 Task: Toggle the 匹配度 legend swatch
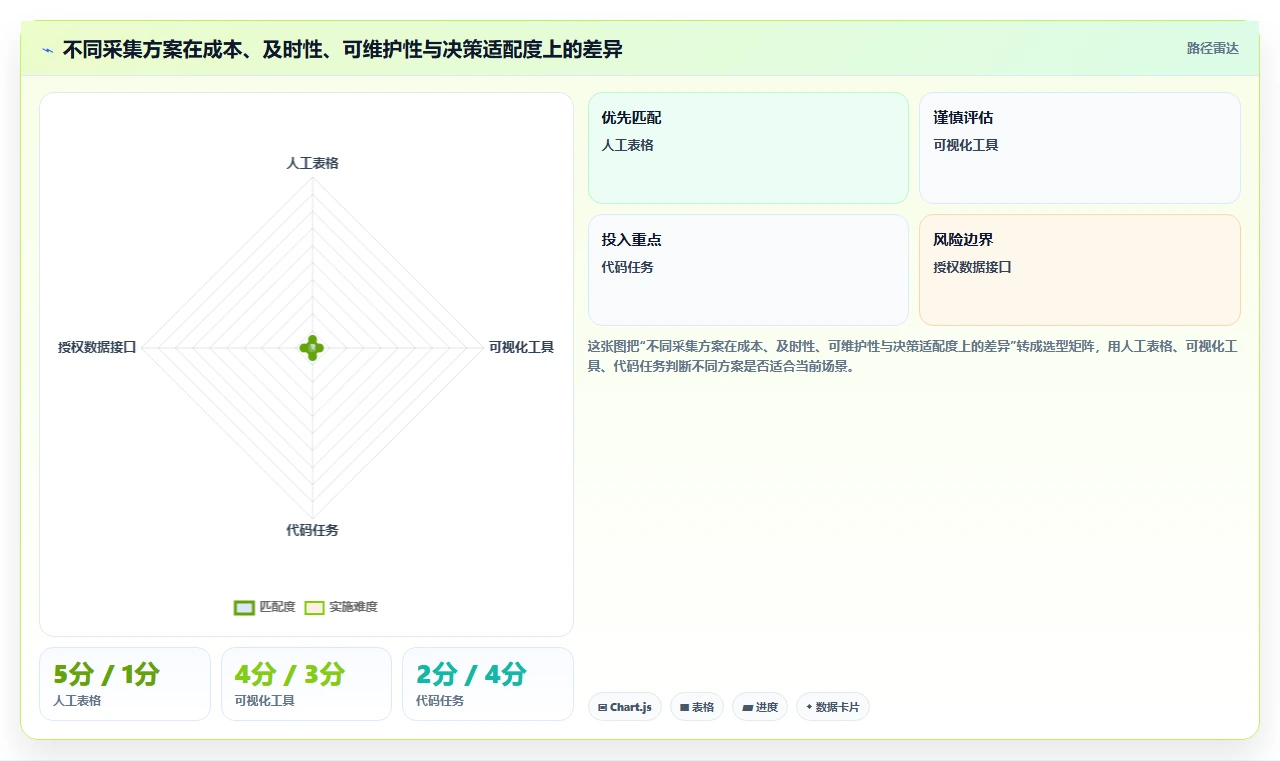click(244, 607)
